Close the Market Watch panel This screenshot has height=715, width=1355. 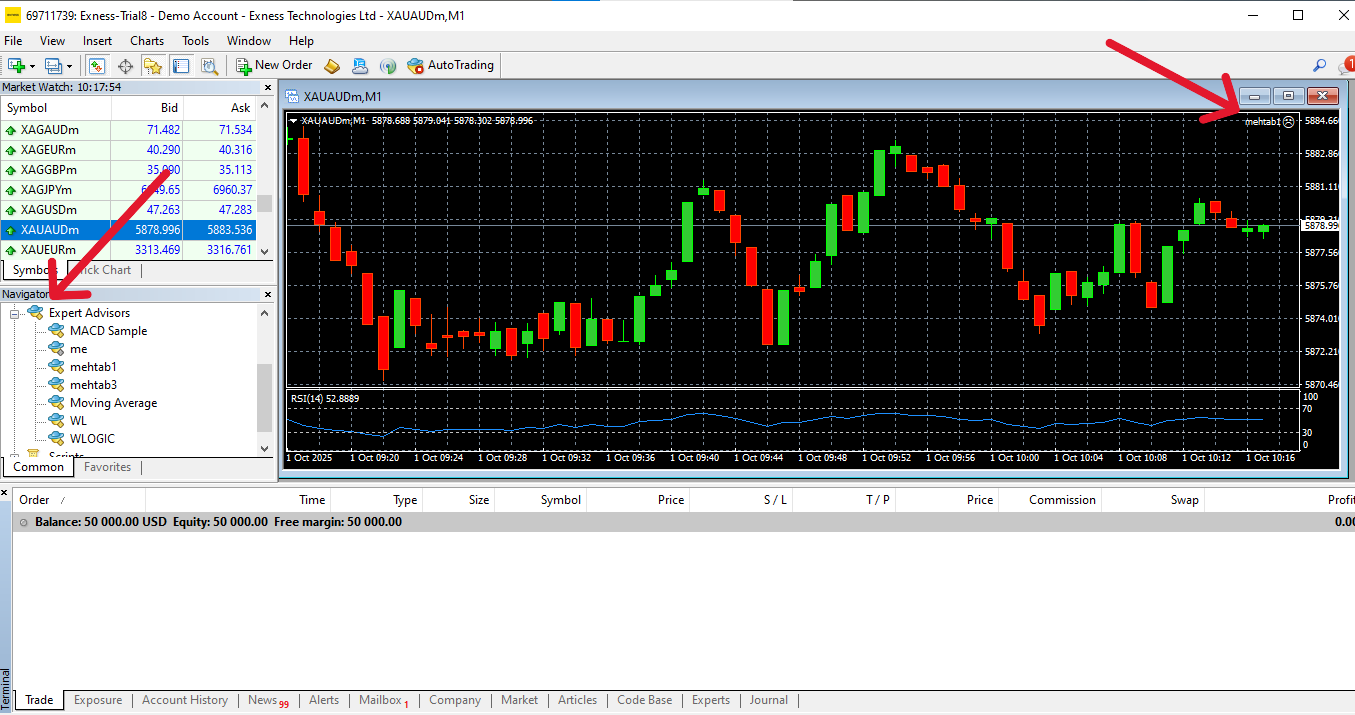[267, 88]
